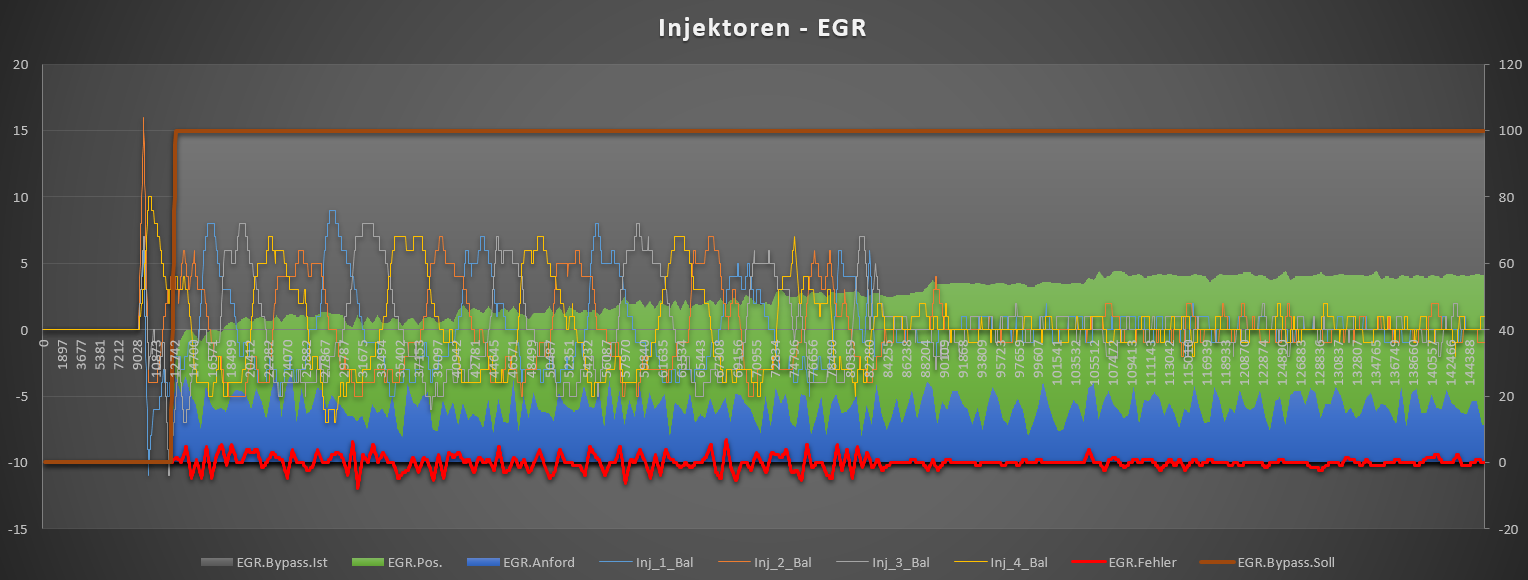
Task: Select the chart title 'Injektoren - EGR'
Action: click(762, 27)
